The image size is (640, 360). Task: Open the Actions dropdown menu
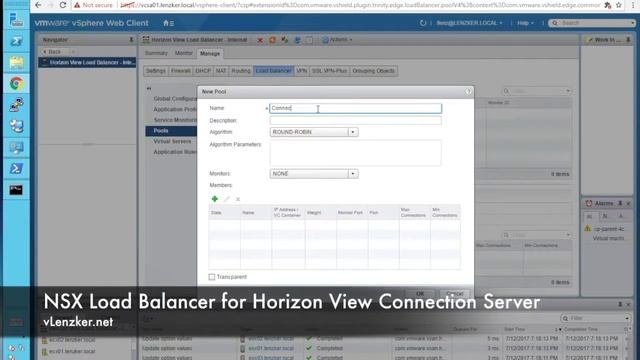[338, 40]
